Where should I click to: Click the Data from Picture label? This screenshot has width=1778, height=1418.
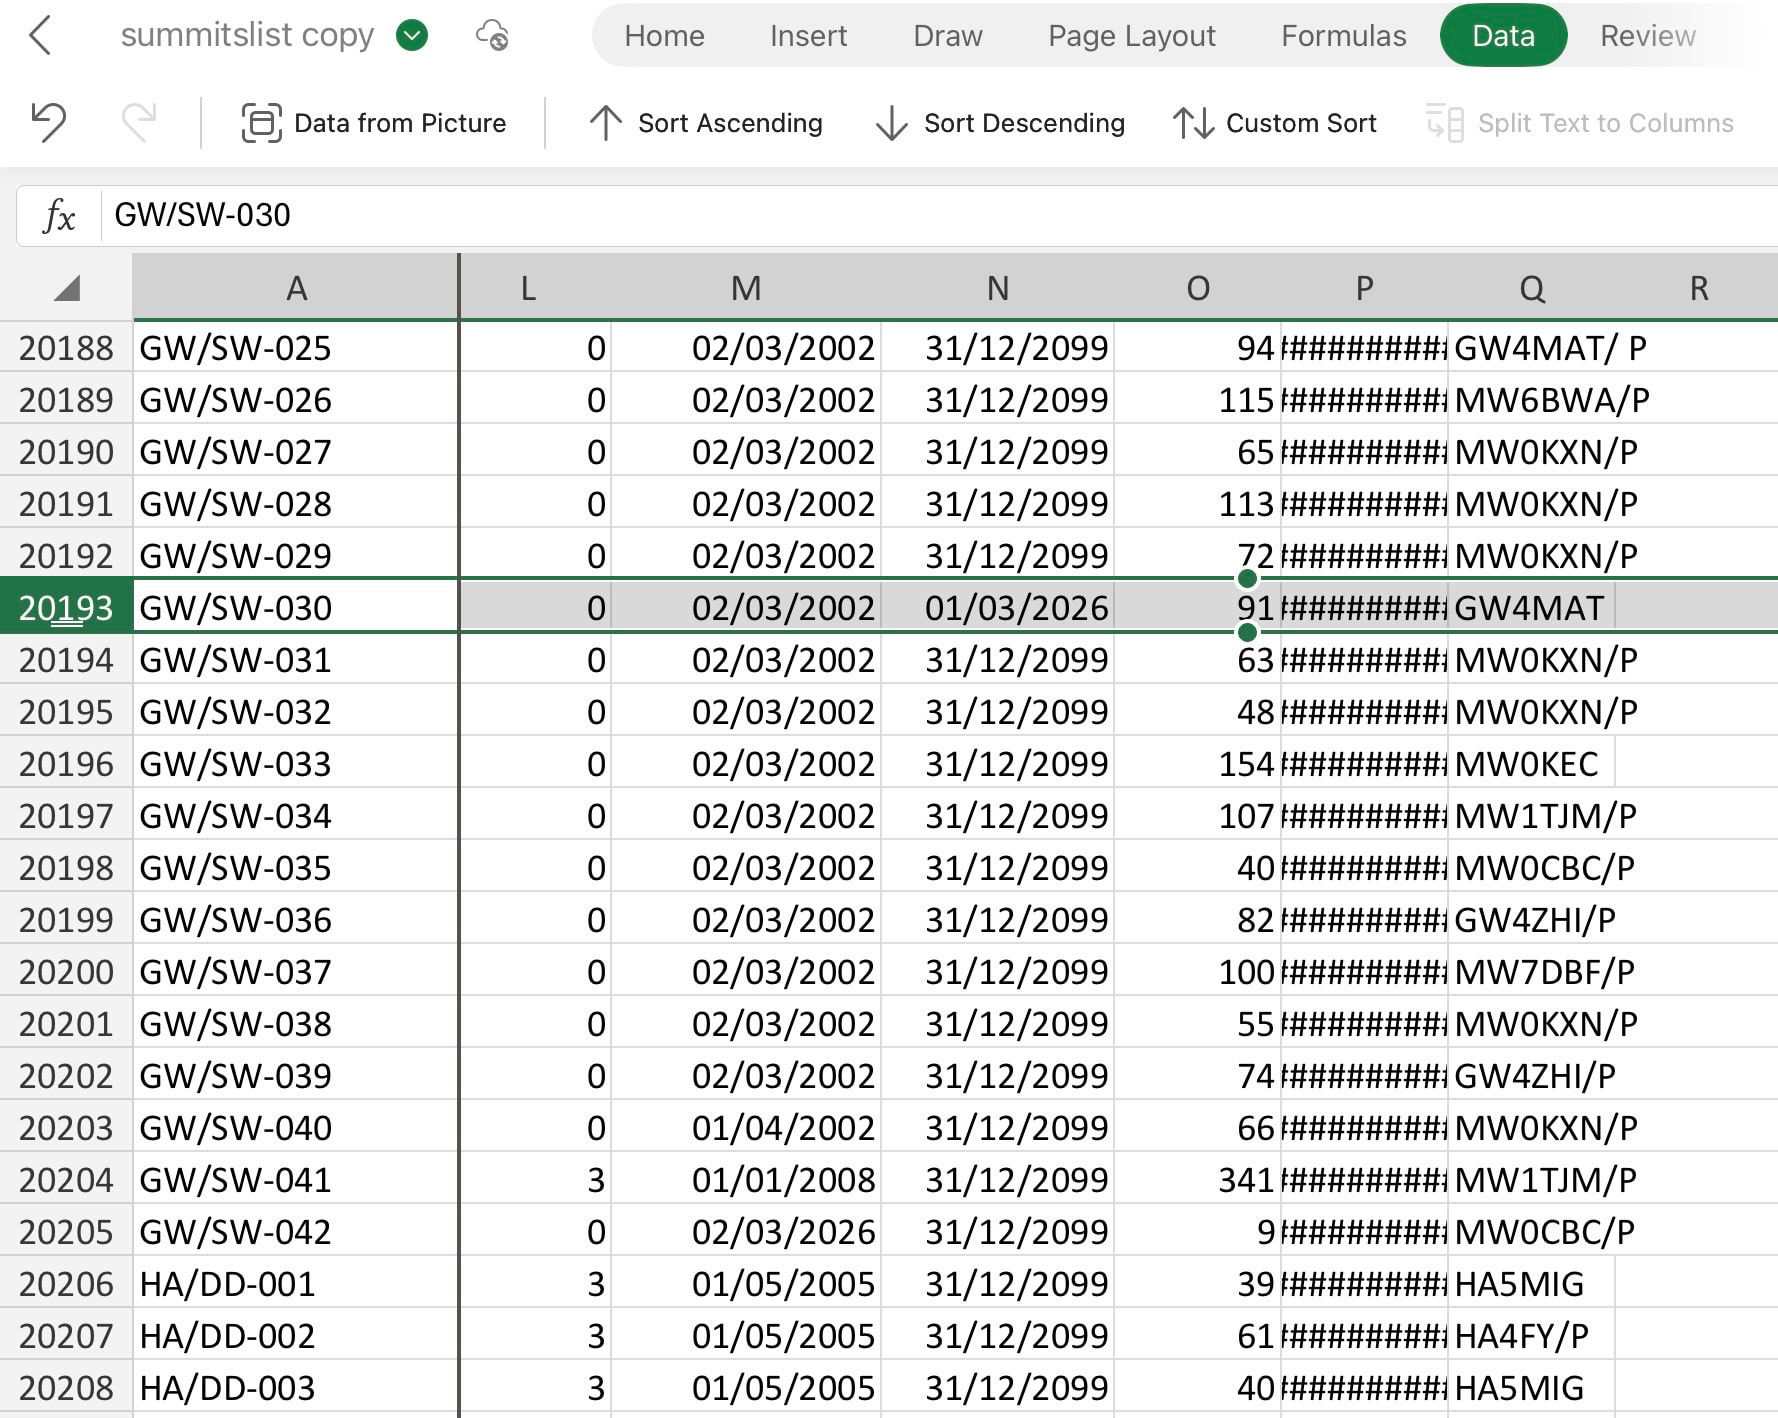pyautogui.click(x=400, y=123)
